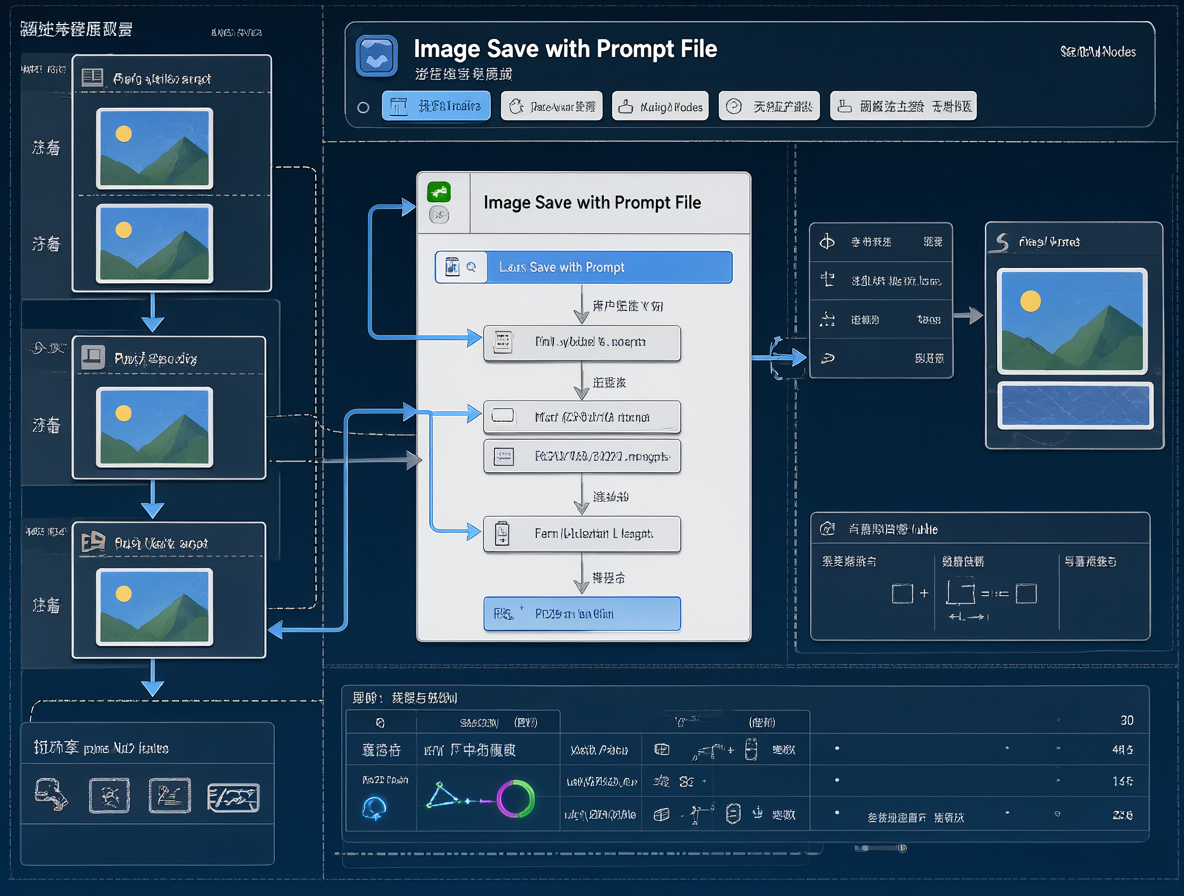This screenshot has width=1184, height=896.
Task: Click the blue button at bottom of center node
Action: coord(581,614)
